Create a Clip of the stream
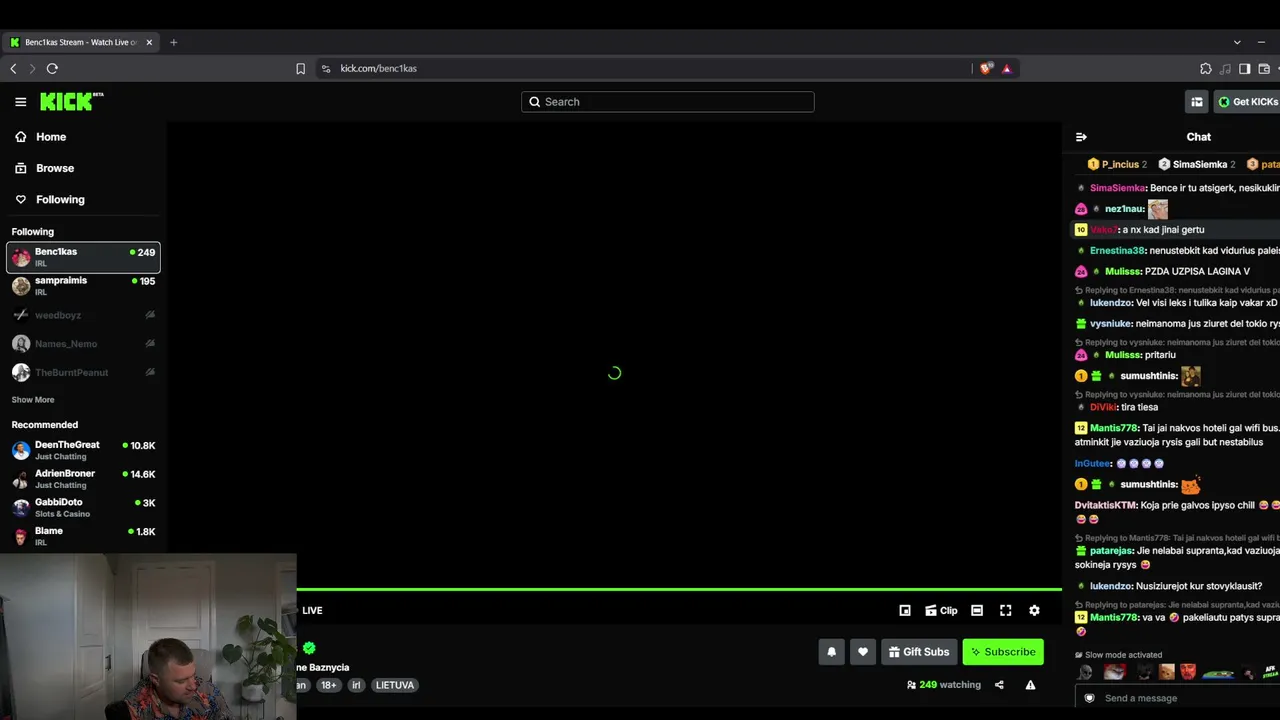 click(x=941, y=611)
